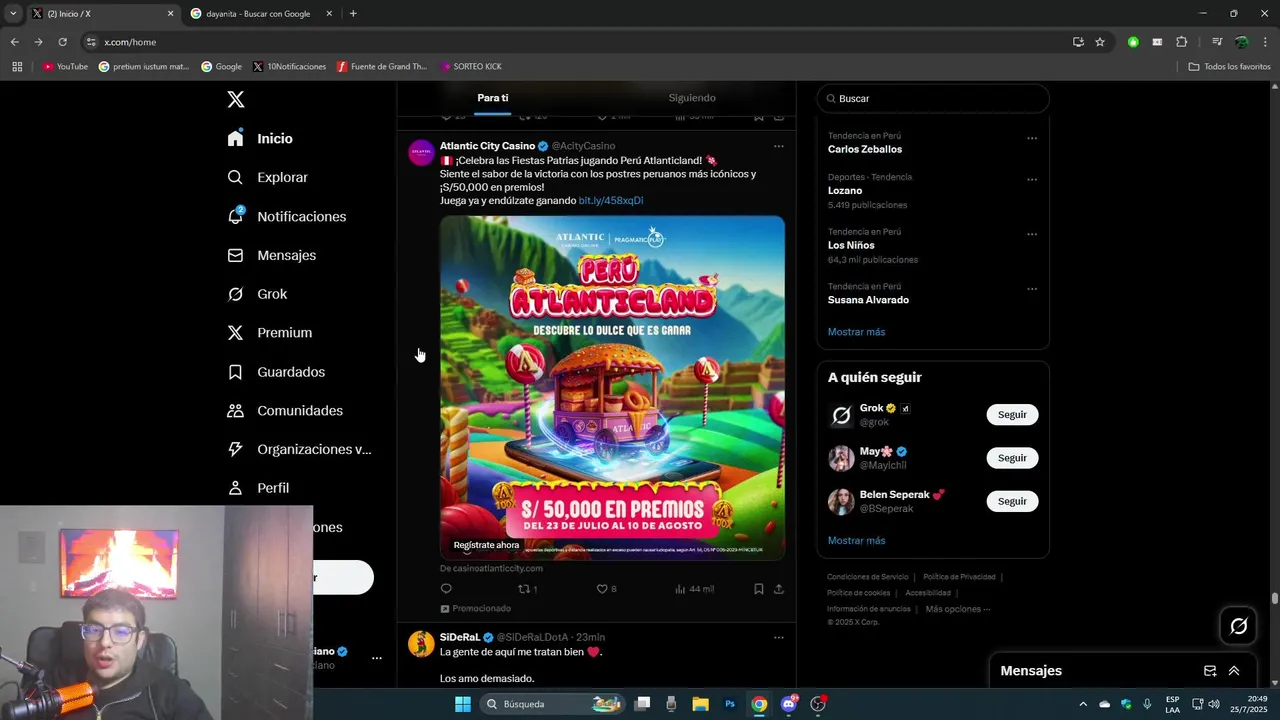Reload the page in Chrome
Viewport: 1280px width, 720px height.
pos(62,42)
